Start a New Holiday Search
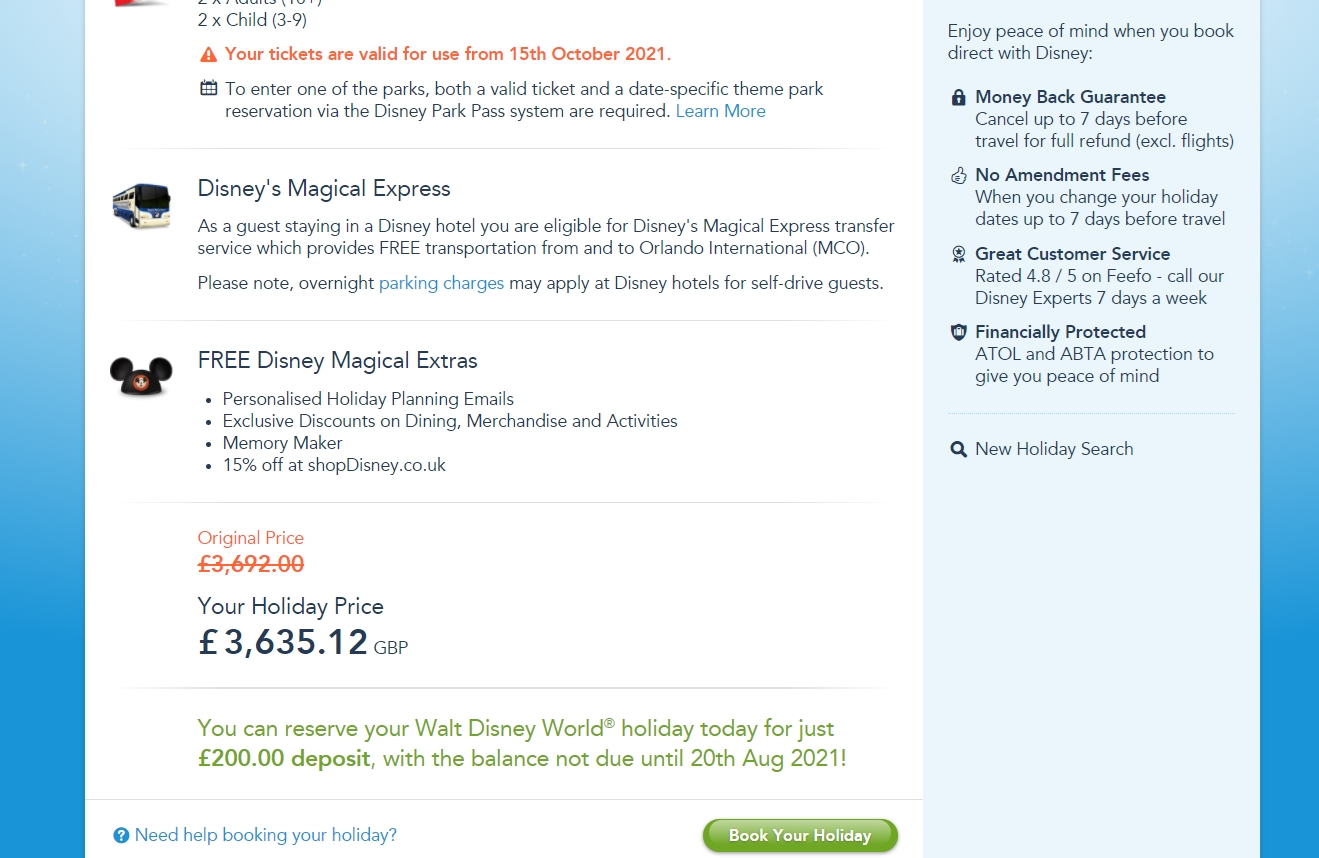Image resolution: width=1319 pixels, height=858 pixels. pos(1054,449)
